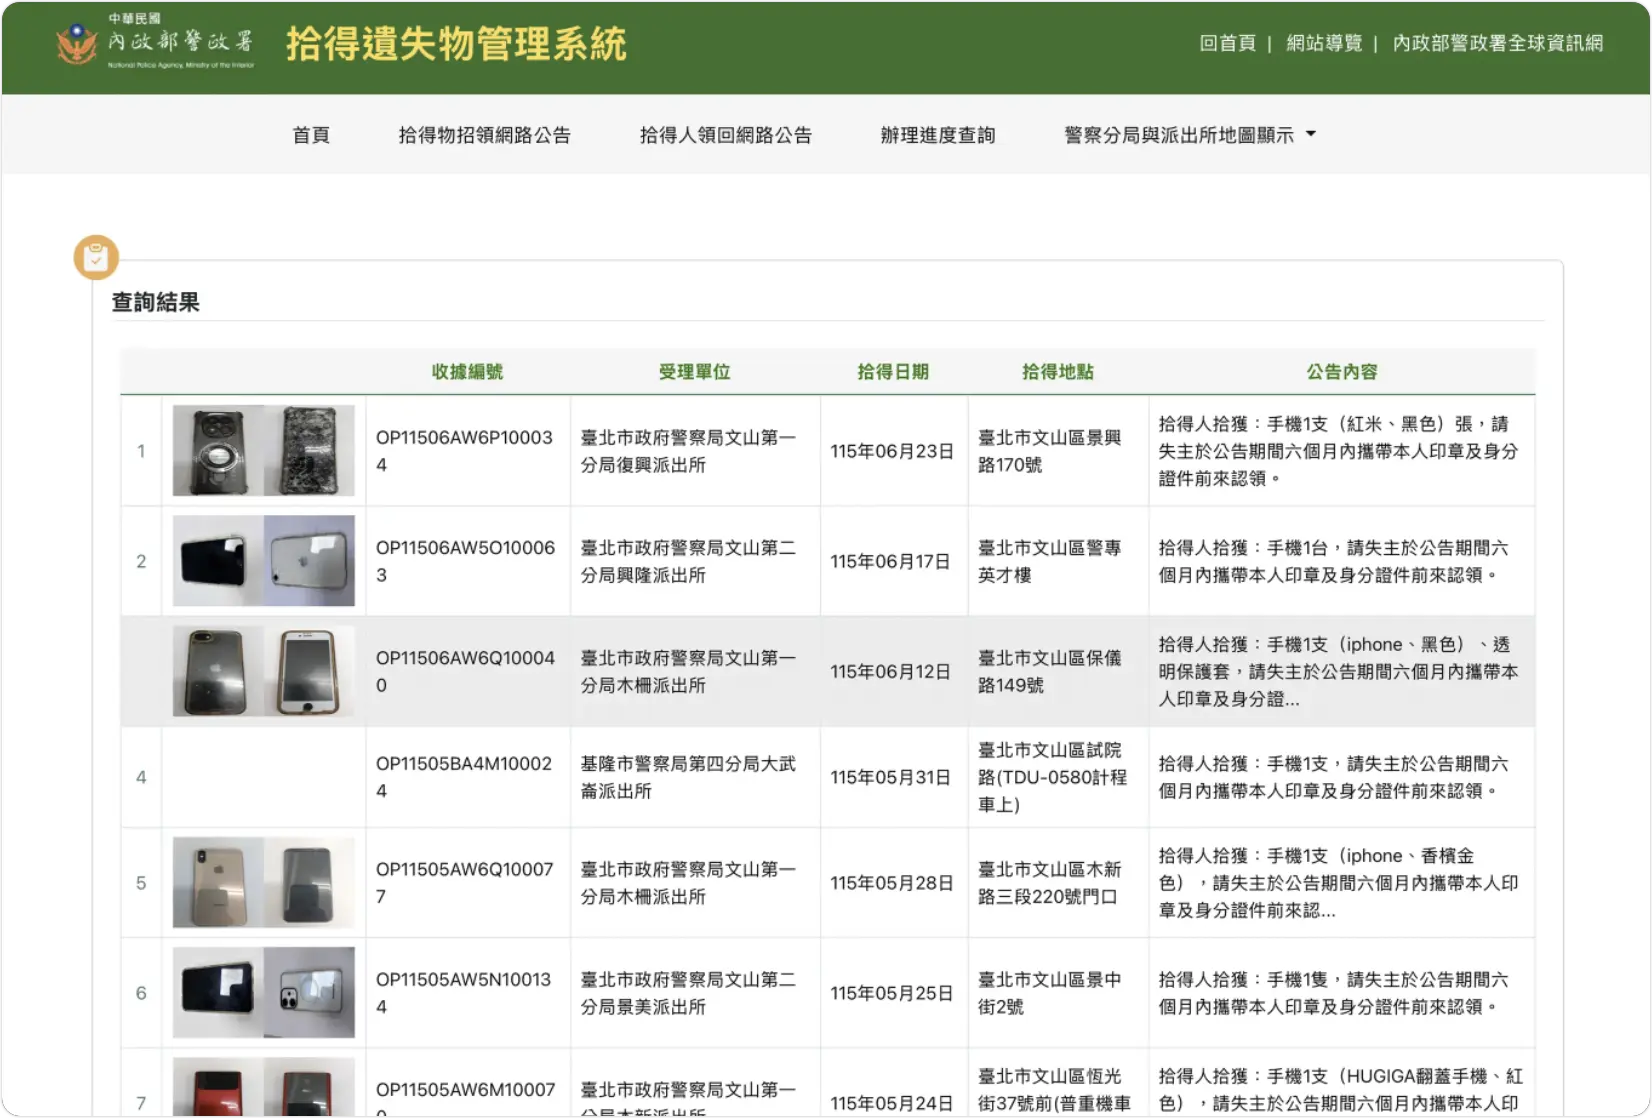Open right silver phone photo of row 2
This screenshot has width=1652, height=1118.
(x=309, y=561)
